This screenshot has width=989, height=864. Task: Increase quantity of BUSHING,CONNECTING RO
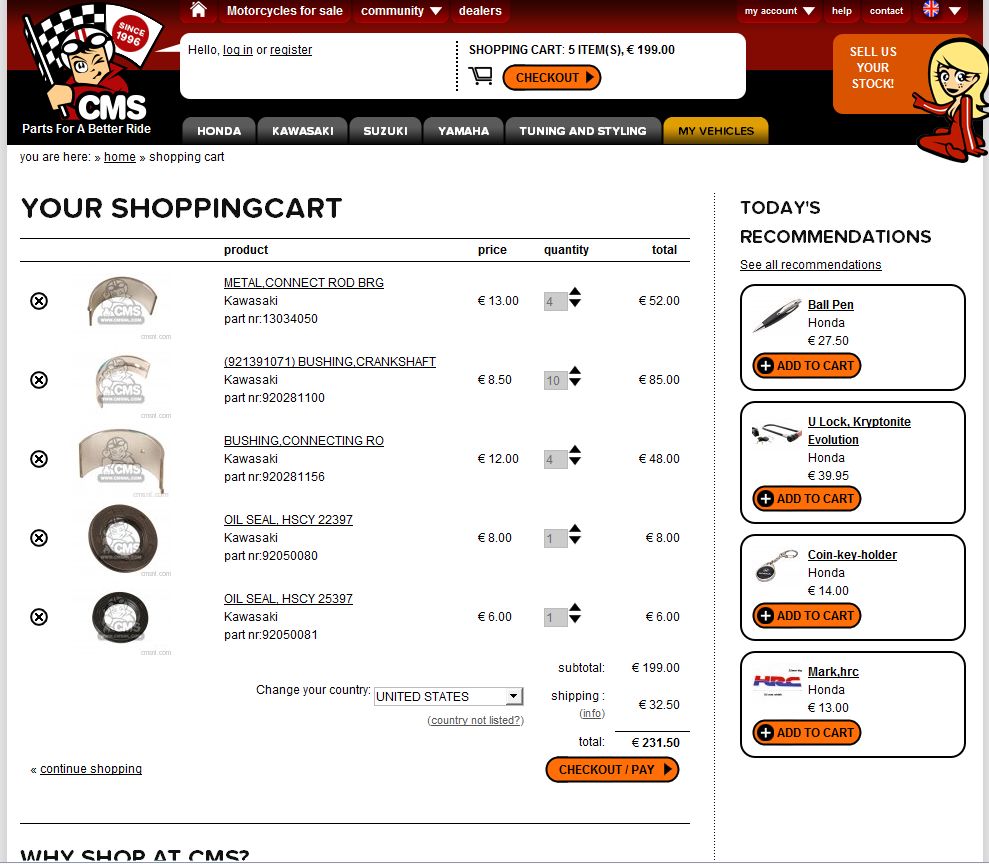(x=575, y=450)
